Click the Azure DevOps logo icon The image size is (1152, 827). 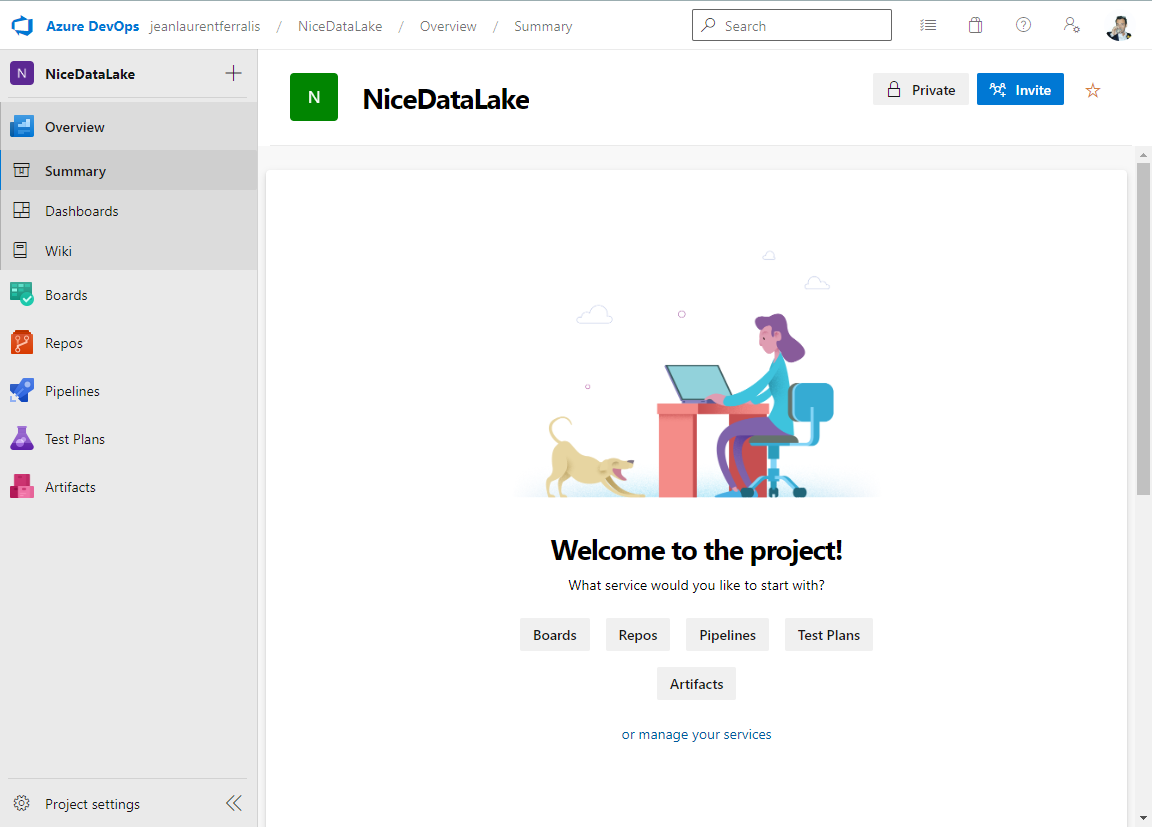coord(23,26)
